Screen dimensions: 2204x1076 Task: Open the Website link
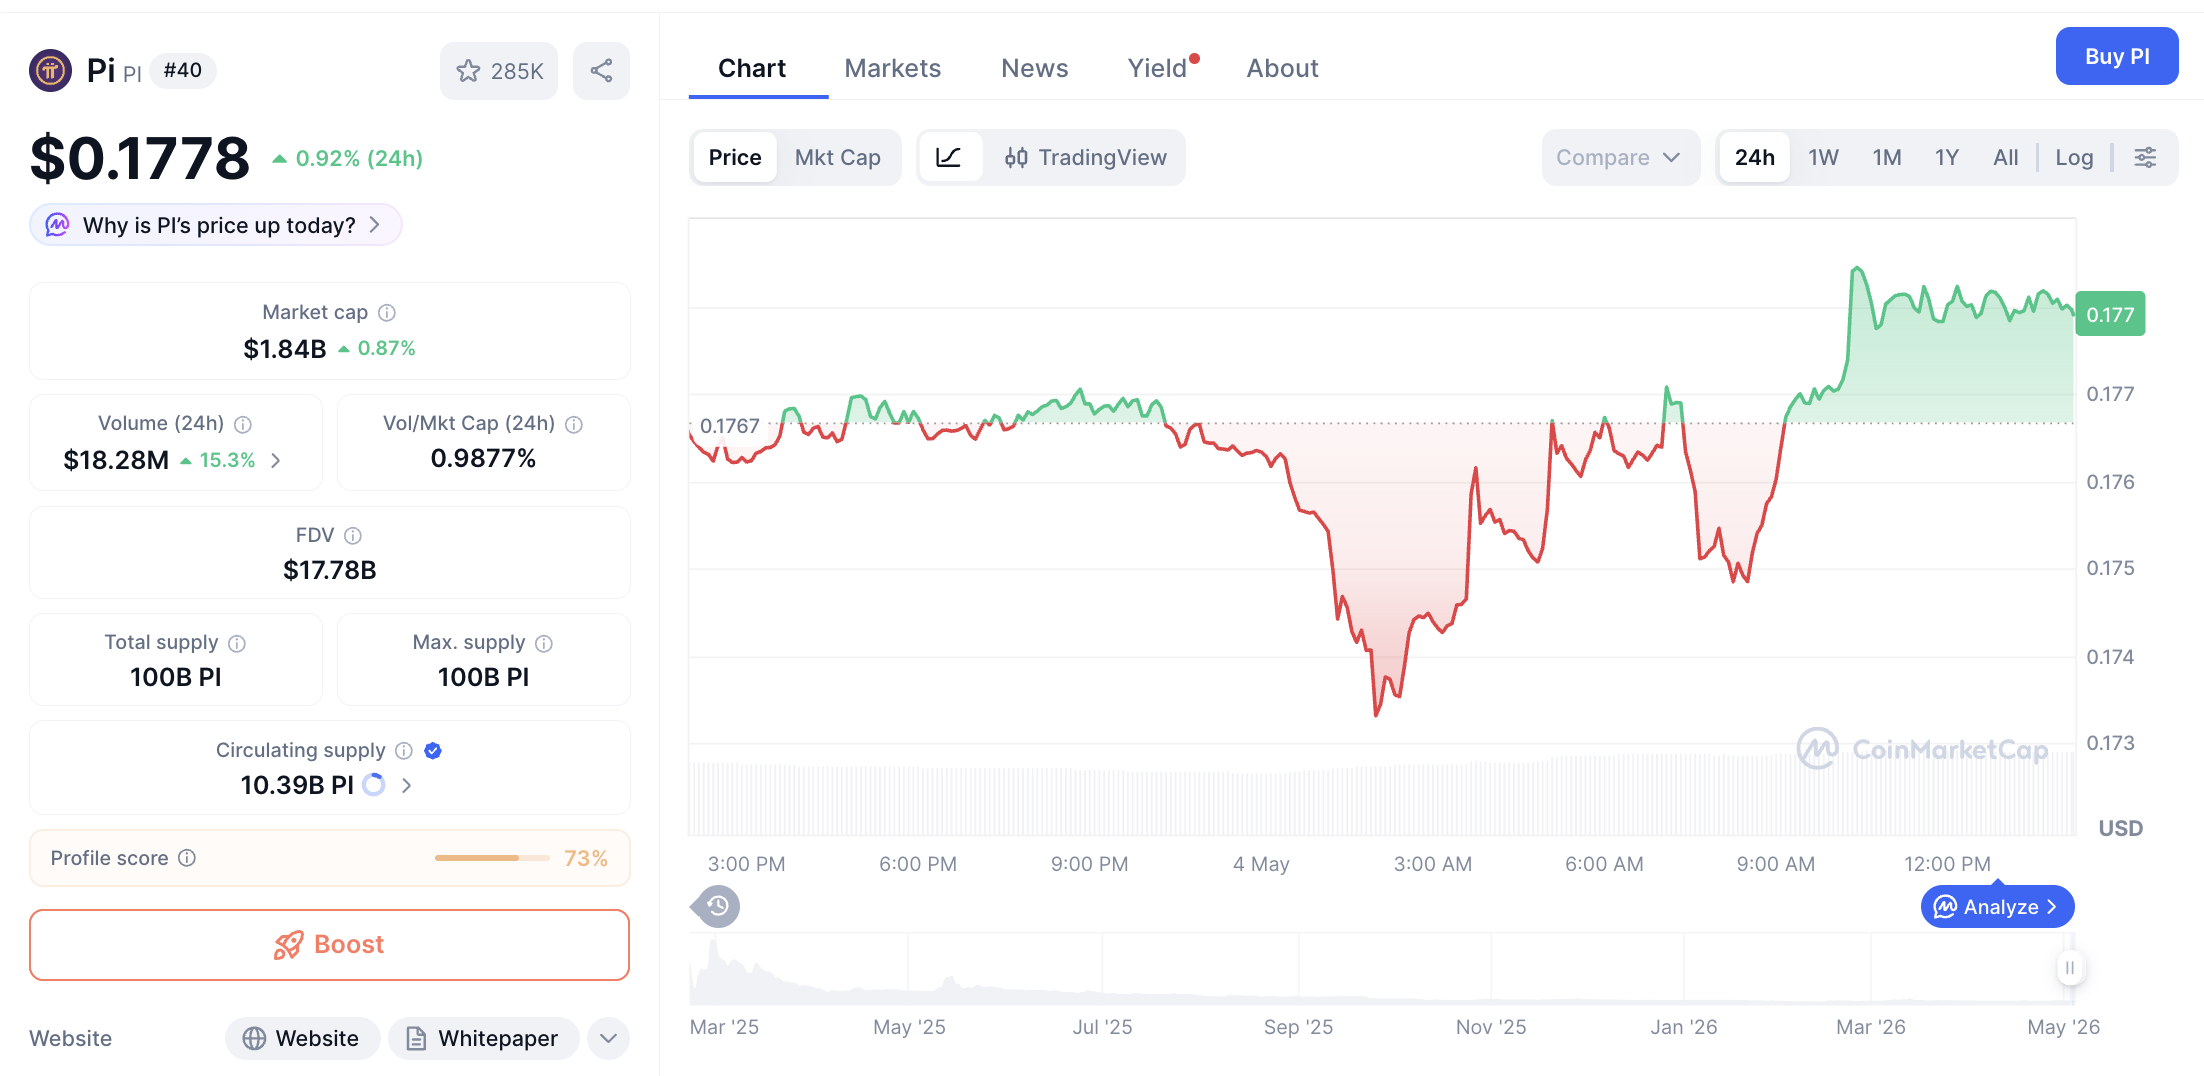(302, 1038)
